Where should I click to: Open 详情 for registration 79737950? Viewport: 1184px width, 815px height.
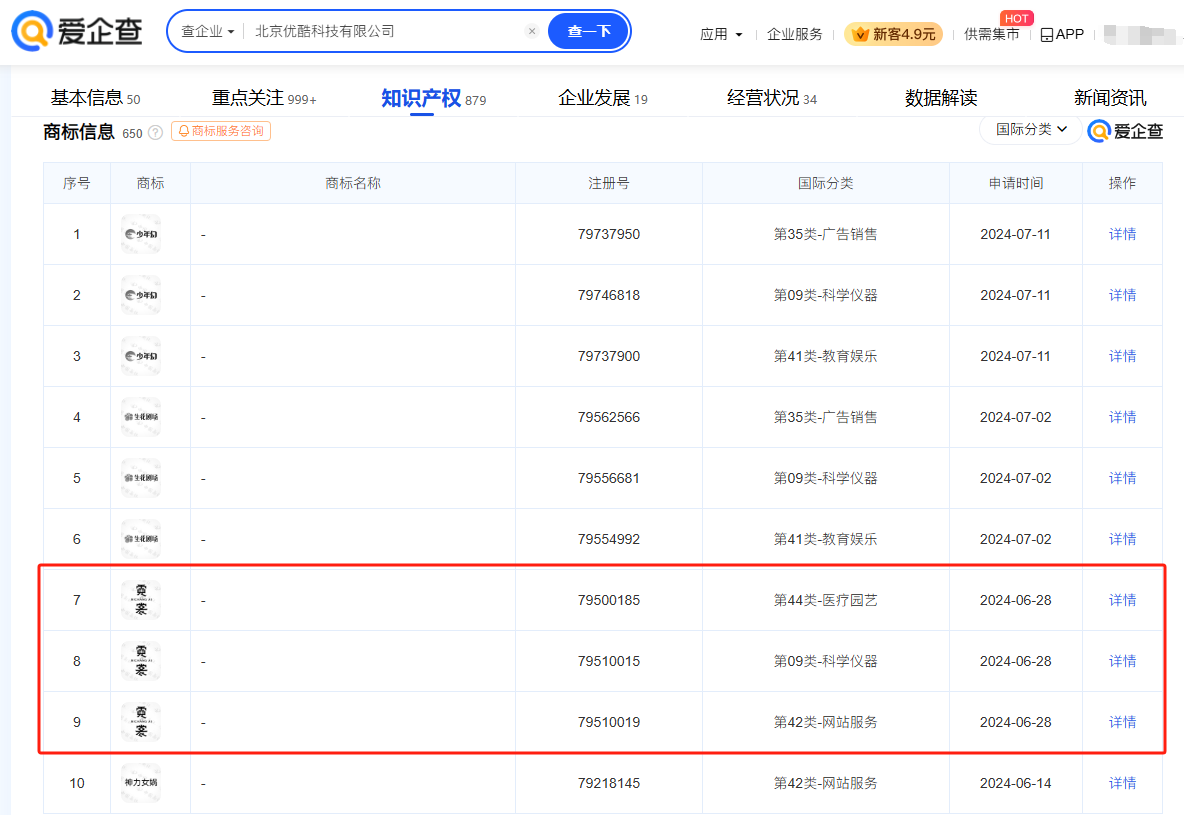1122,234
